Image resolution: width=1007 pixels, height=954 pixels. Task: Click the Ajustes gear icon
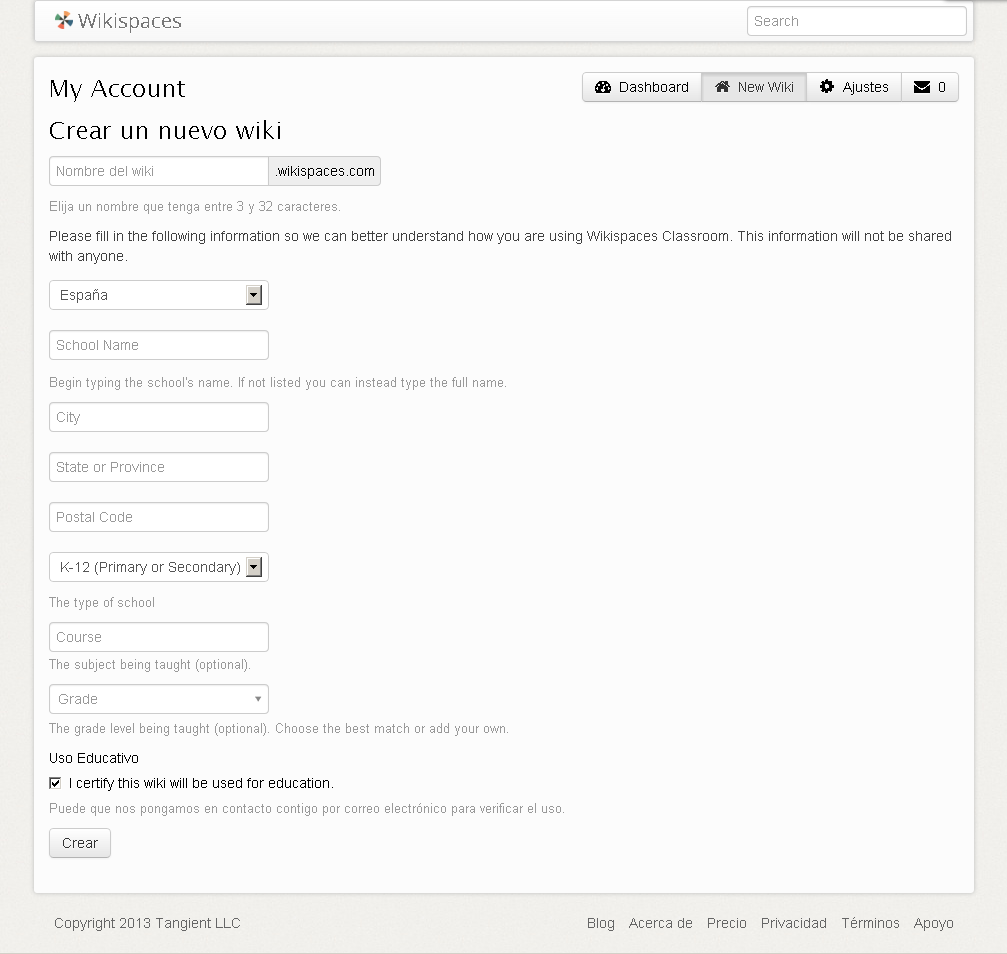(827, 87)
